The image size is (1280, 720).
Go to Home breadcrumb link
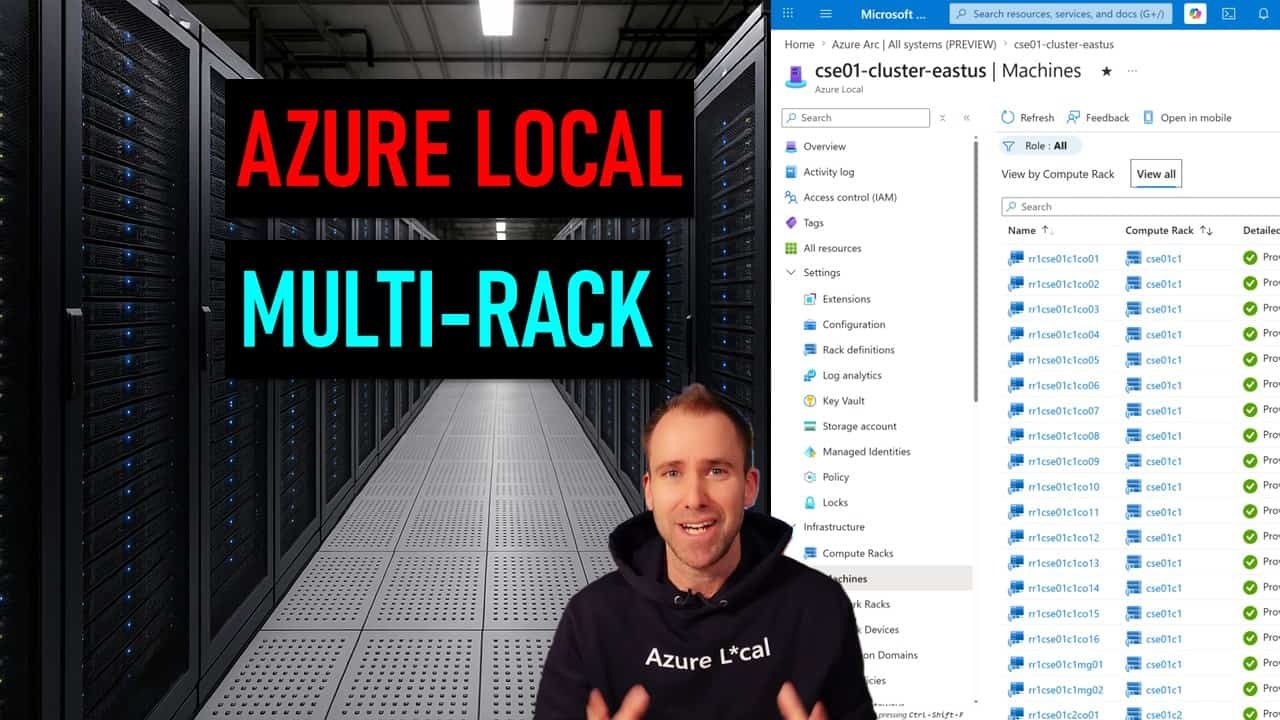(x=800, y=44)
